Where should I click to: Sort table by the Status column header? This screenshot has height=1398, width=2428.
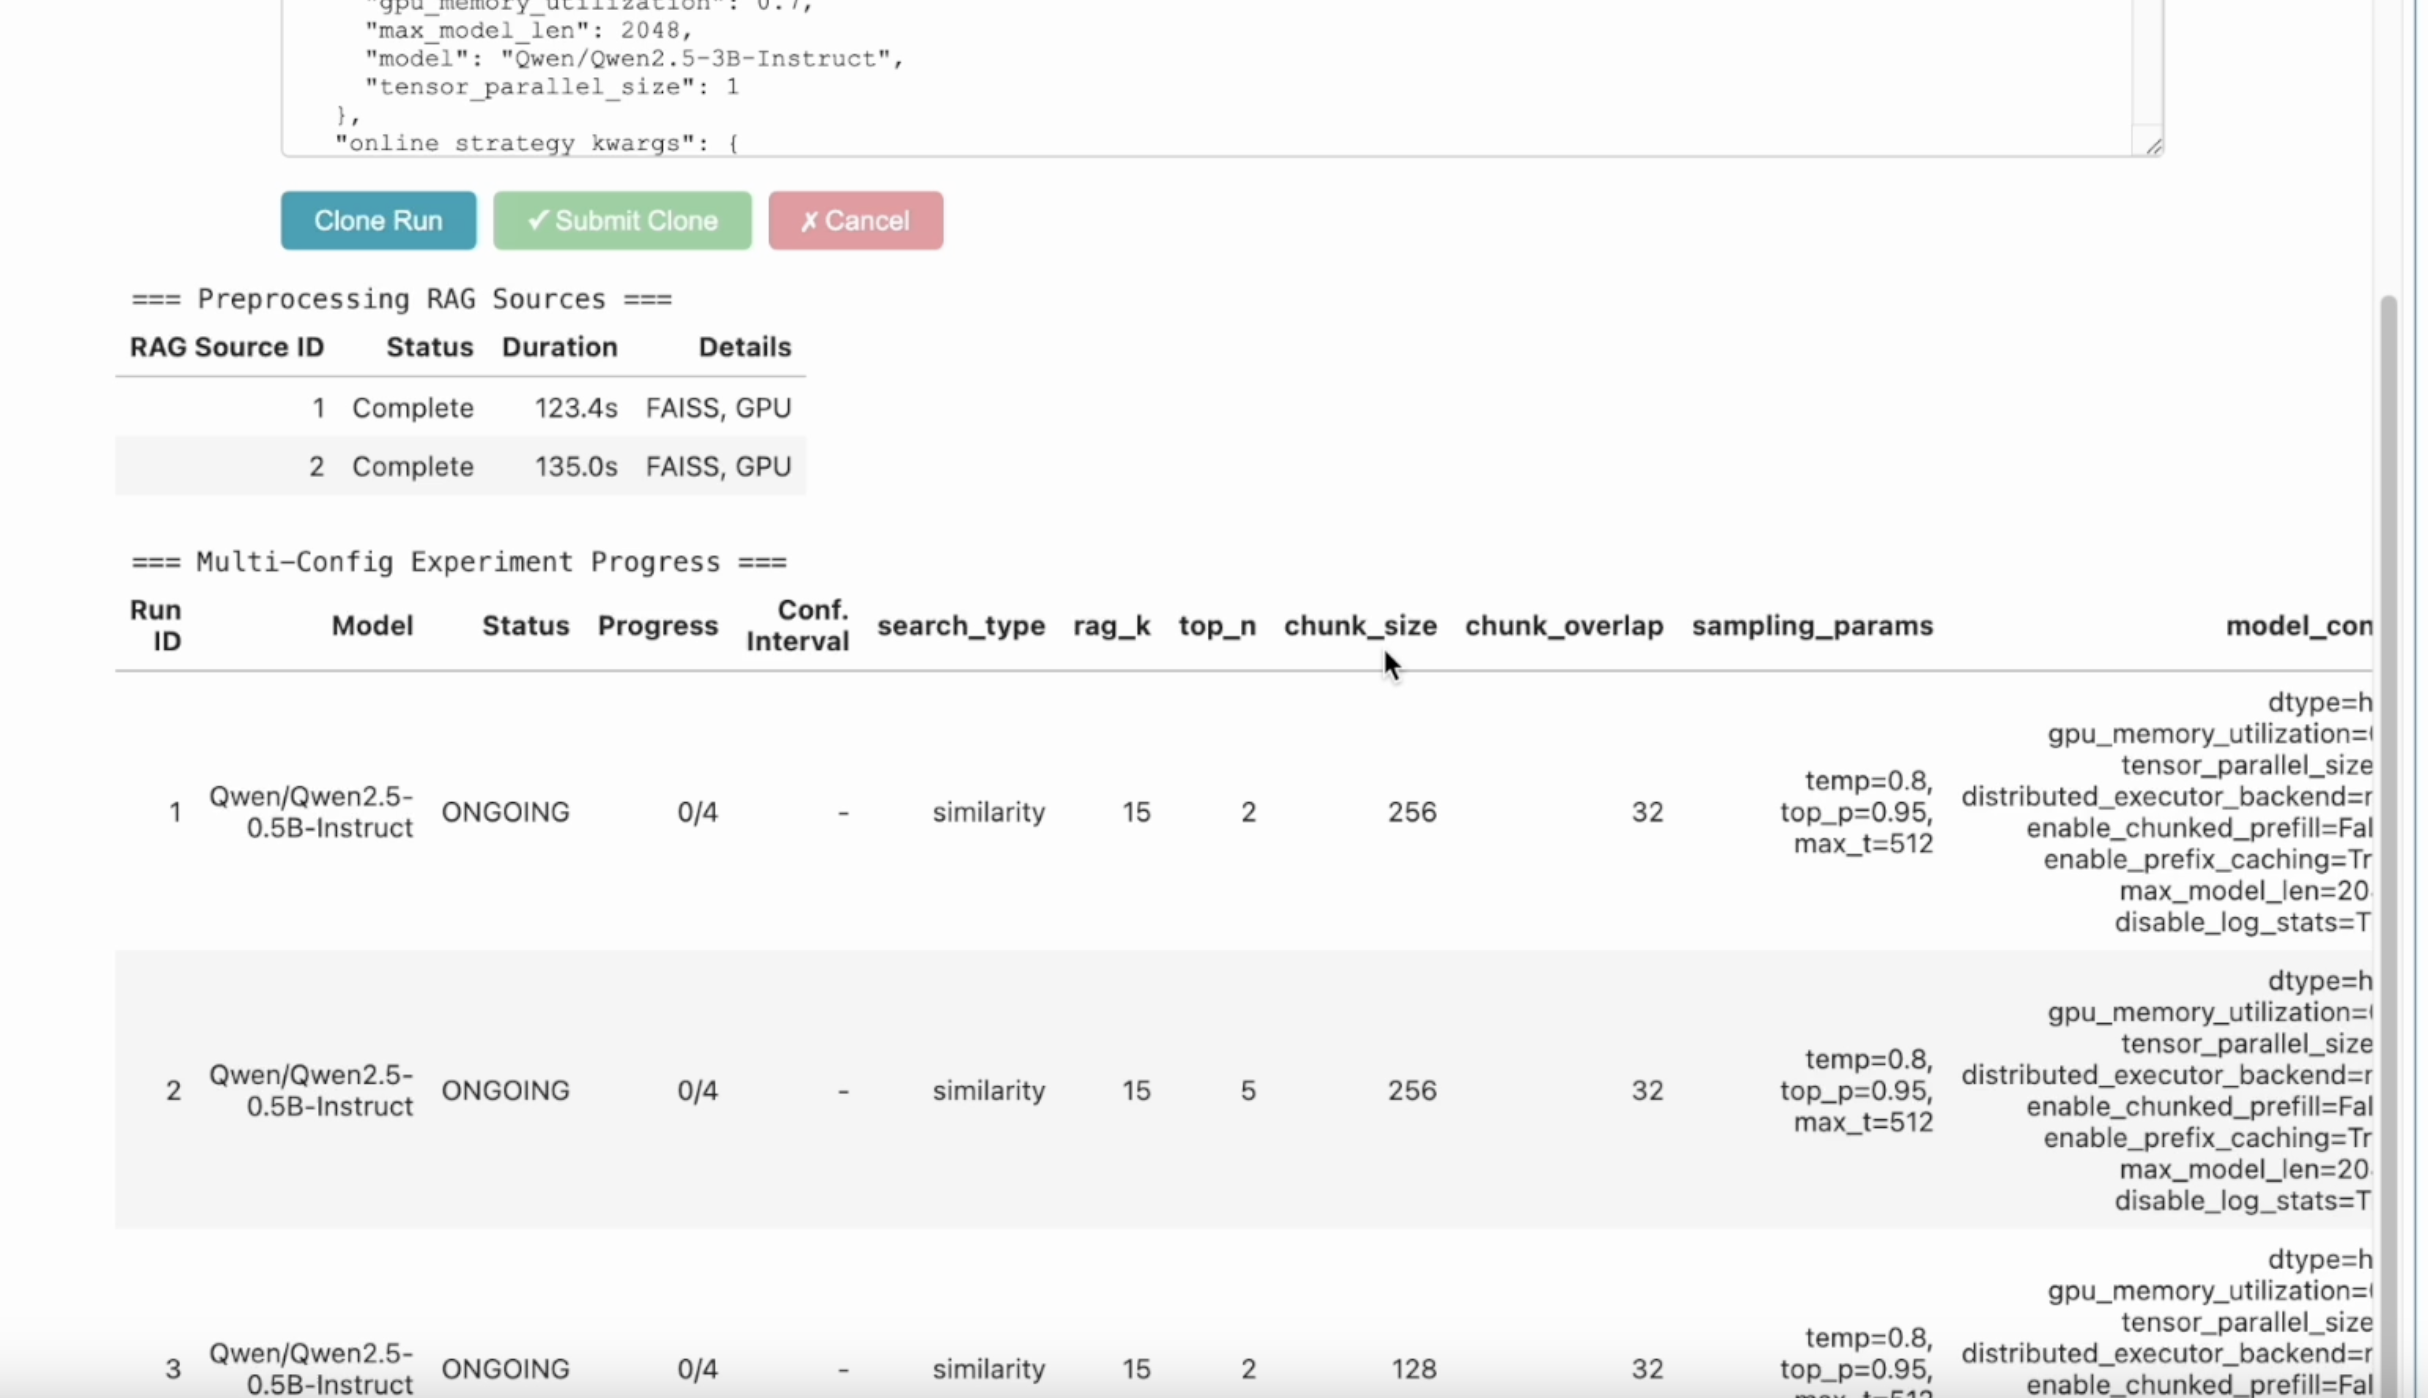click(x=525, y=625)
